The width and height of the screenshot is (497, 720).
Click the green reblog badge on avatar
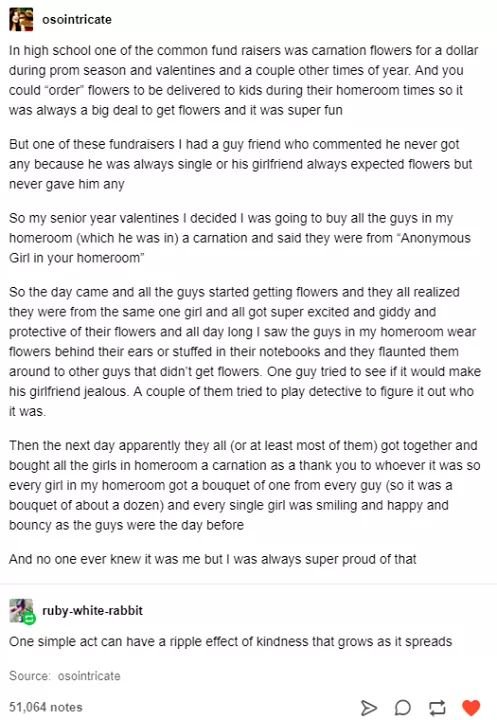point(30,619)
